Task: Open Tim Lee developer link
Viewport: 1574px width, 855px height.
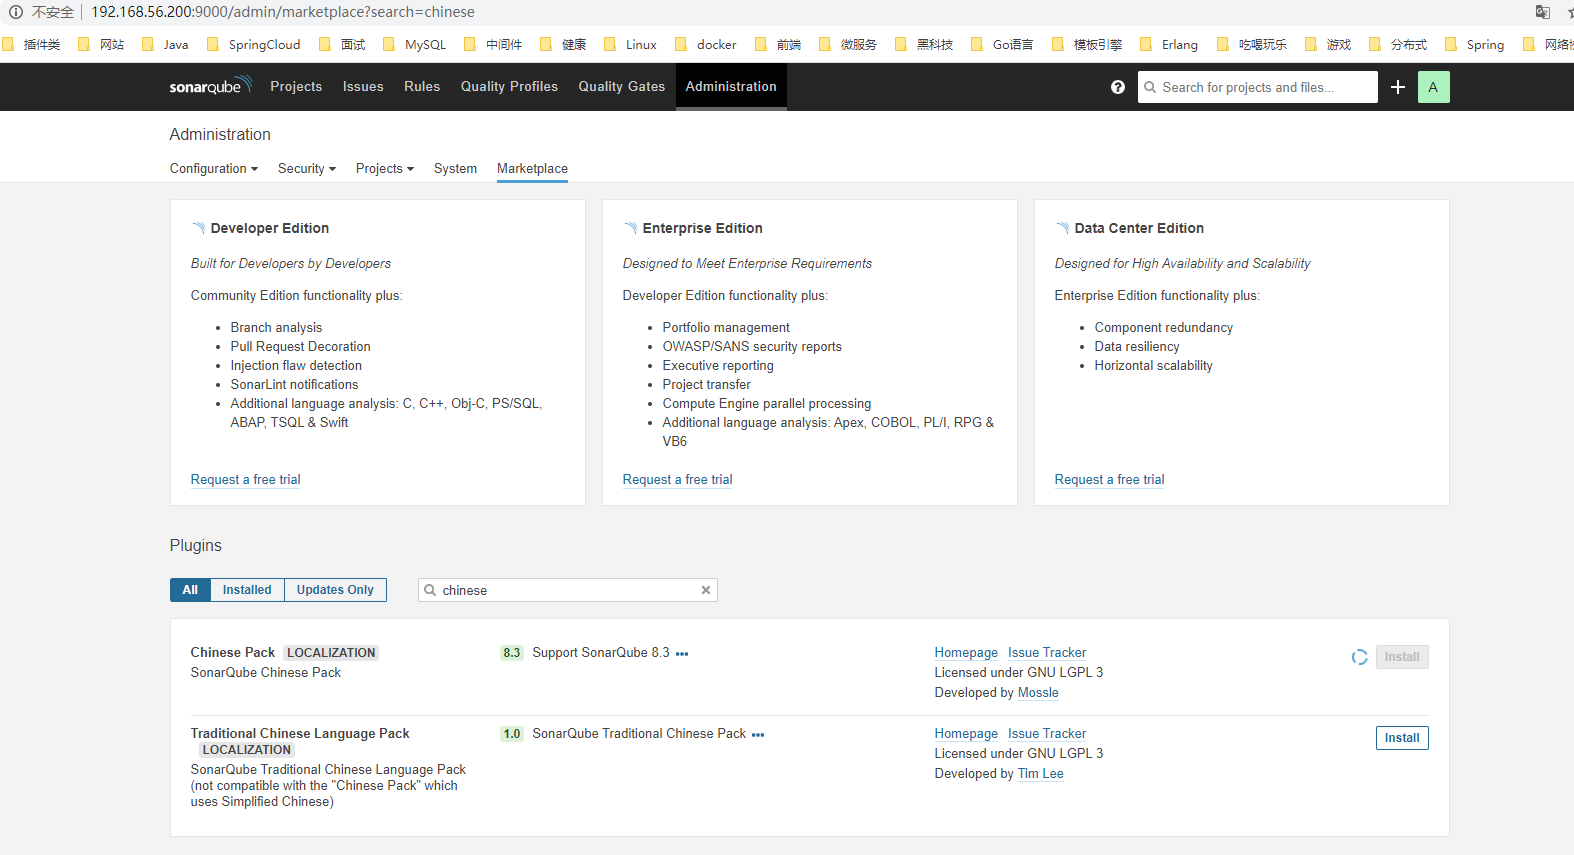Action: point(1040,774)
